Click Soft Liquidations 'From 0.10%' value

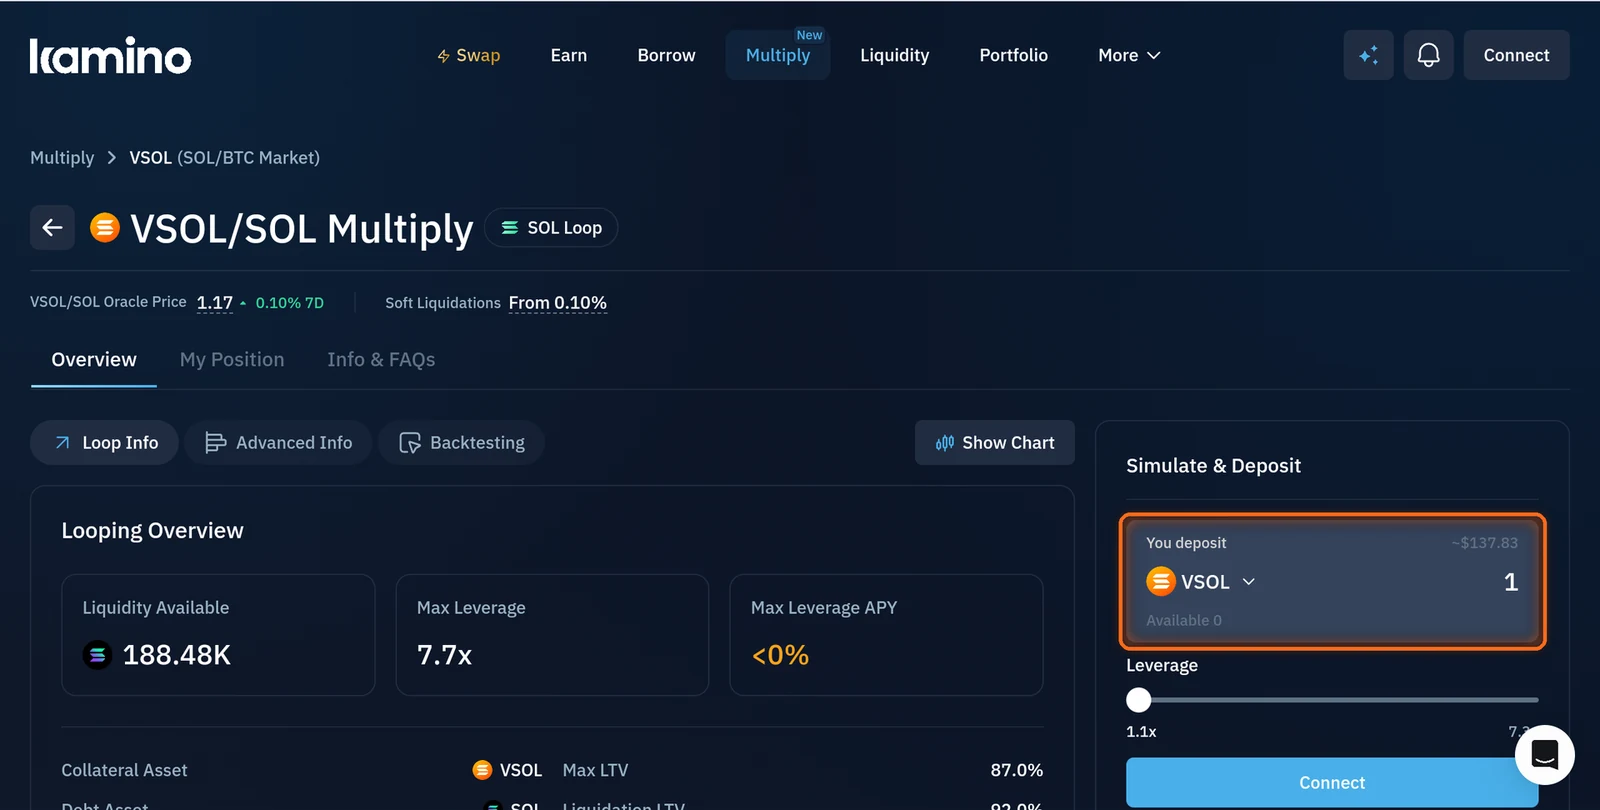tap(557, 303)
